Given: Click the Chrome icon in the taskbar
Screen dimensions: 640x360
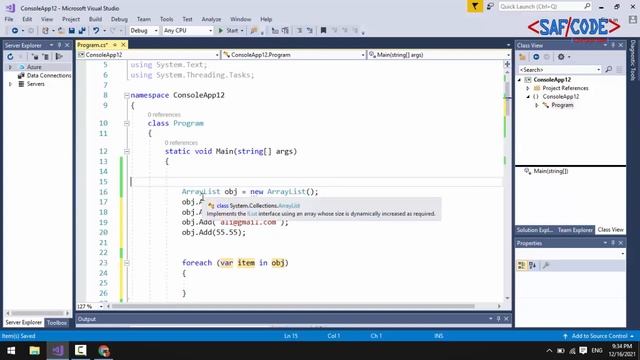Looking at the screenshot, I should tap(104, 351).
